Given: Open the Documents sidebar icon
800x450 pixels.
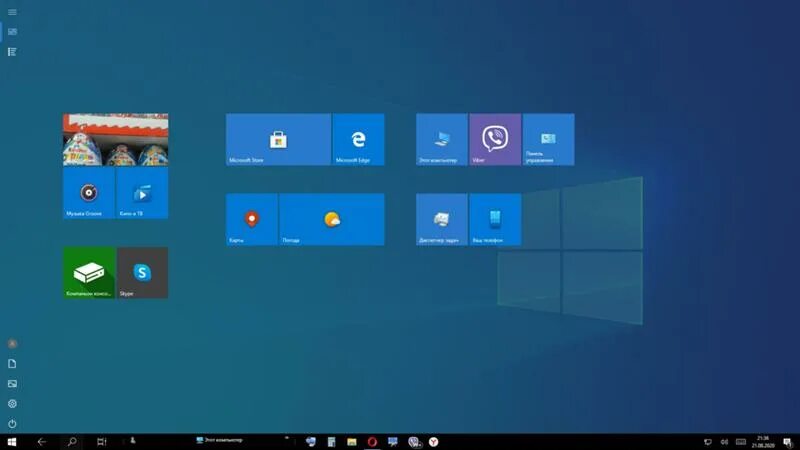Looking at the screenshot, I should [12, 364].
